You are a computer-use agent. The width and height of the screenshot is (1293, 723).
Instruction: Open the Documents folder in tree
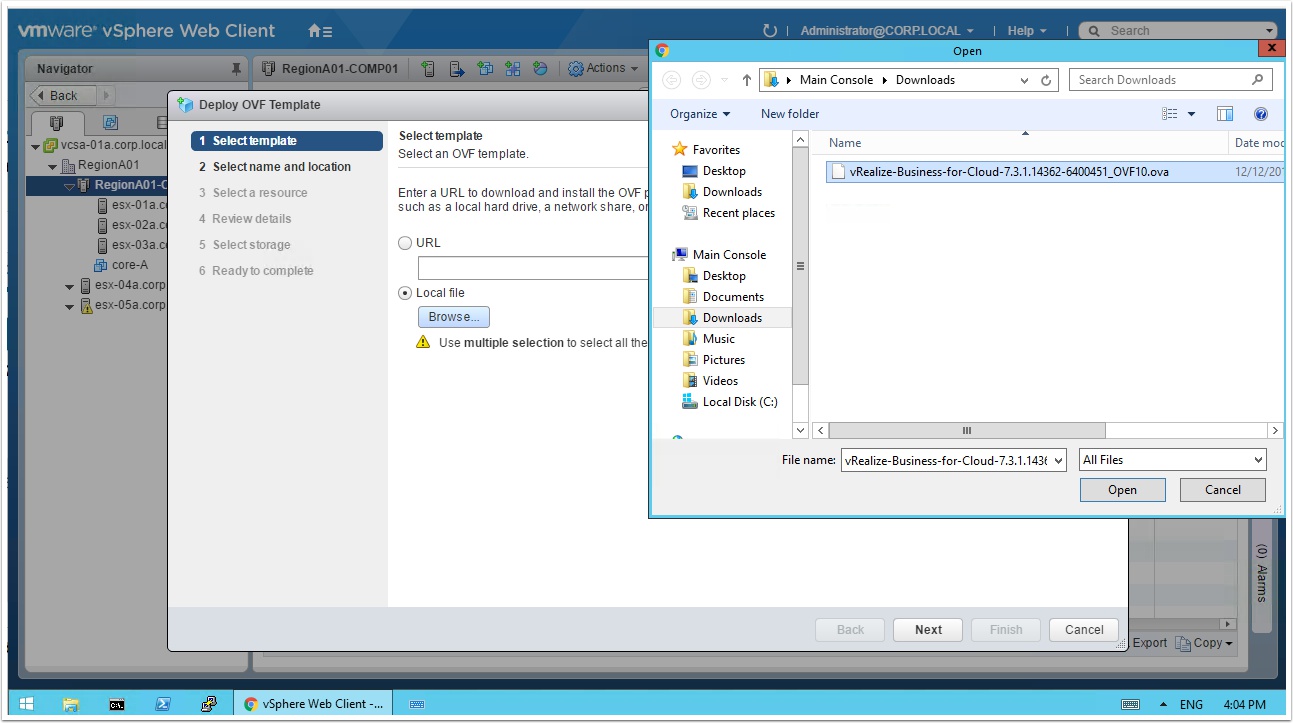[x=733, y=297]
